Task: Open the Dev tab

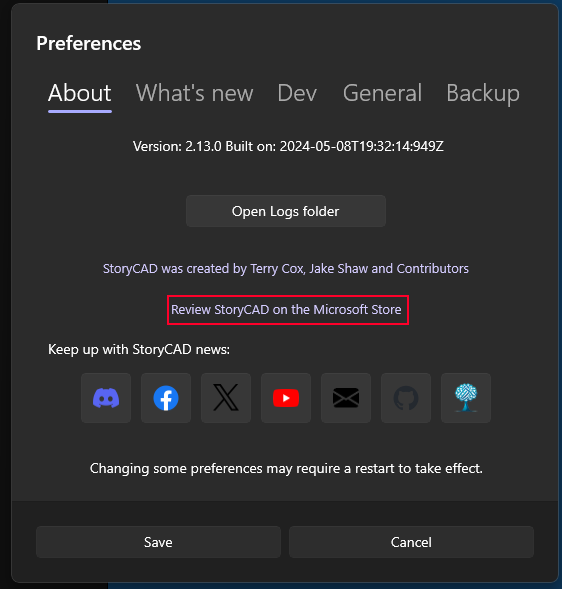Action: 297,93
